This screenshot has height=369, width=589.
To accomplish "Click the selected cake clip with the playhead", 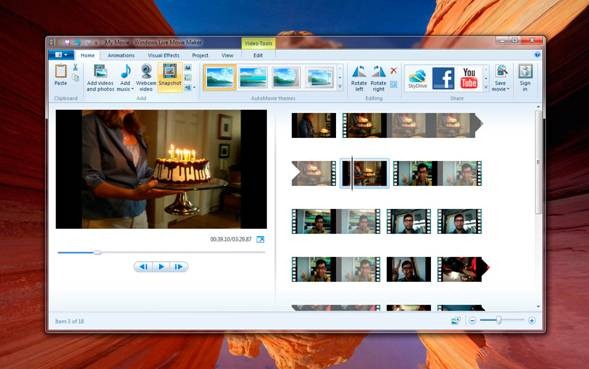I will point(364,173).
